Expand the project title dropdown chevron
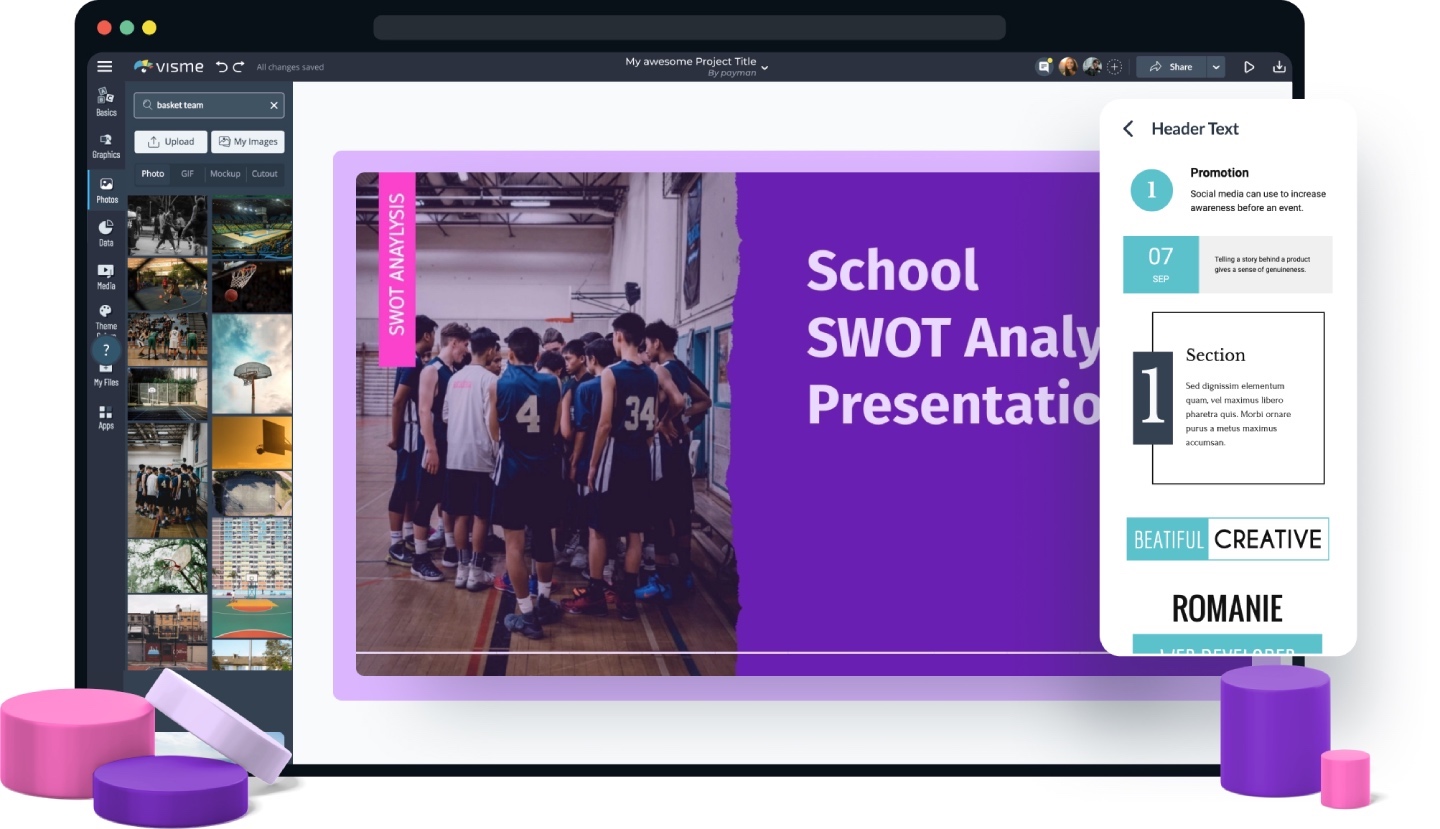 pyautogui.click(x=765, y=68)
